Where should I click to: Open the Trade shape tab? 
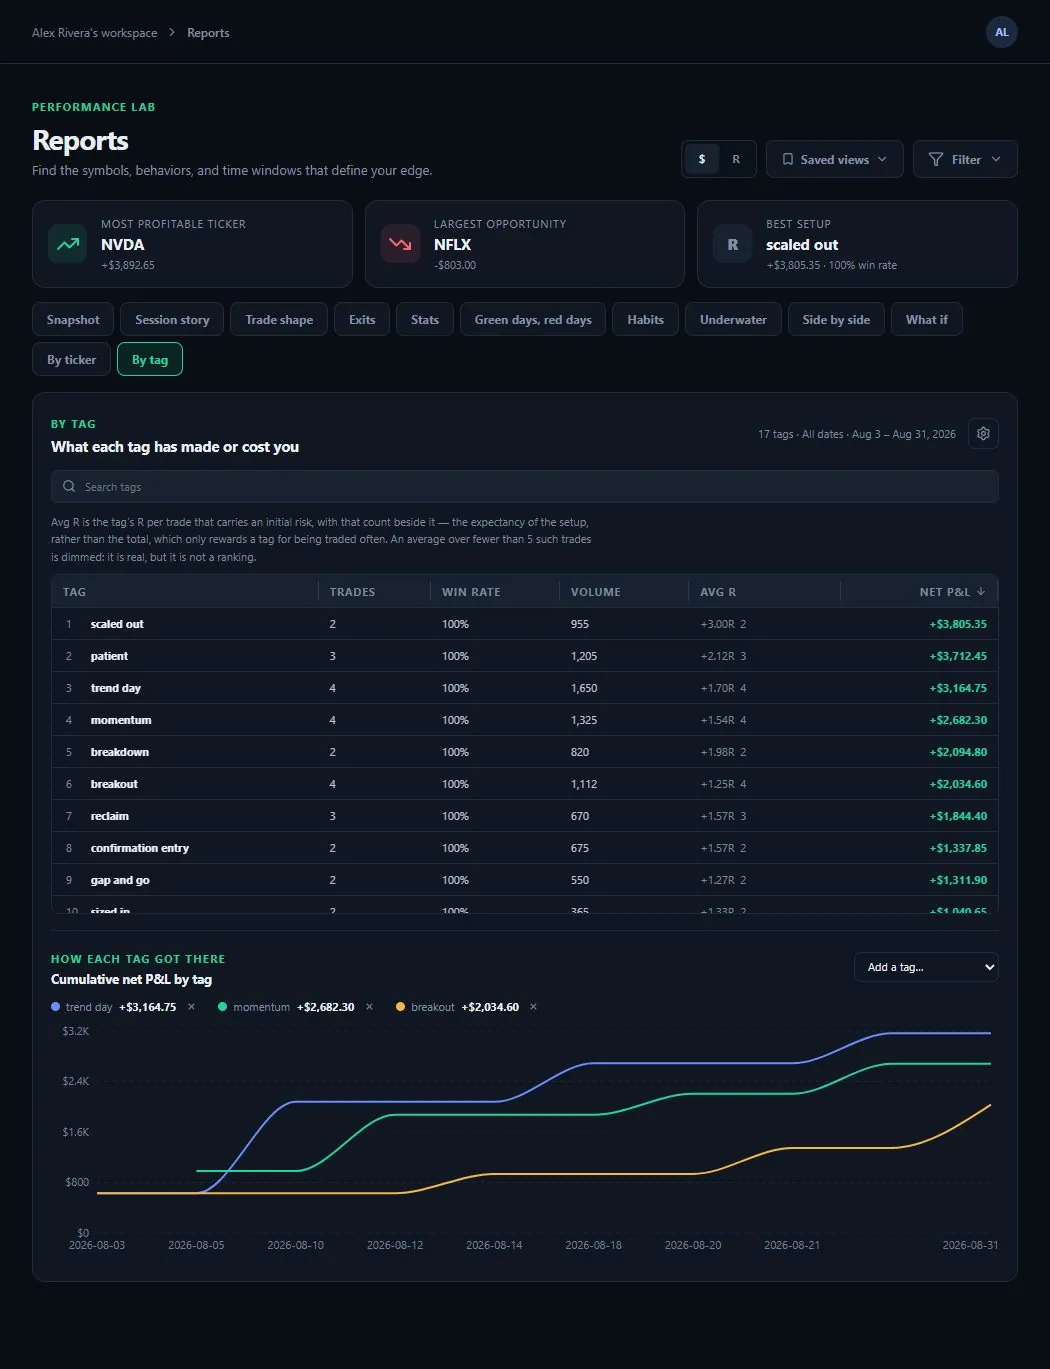click(x=279, y=320)
